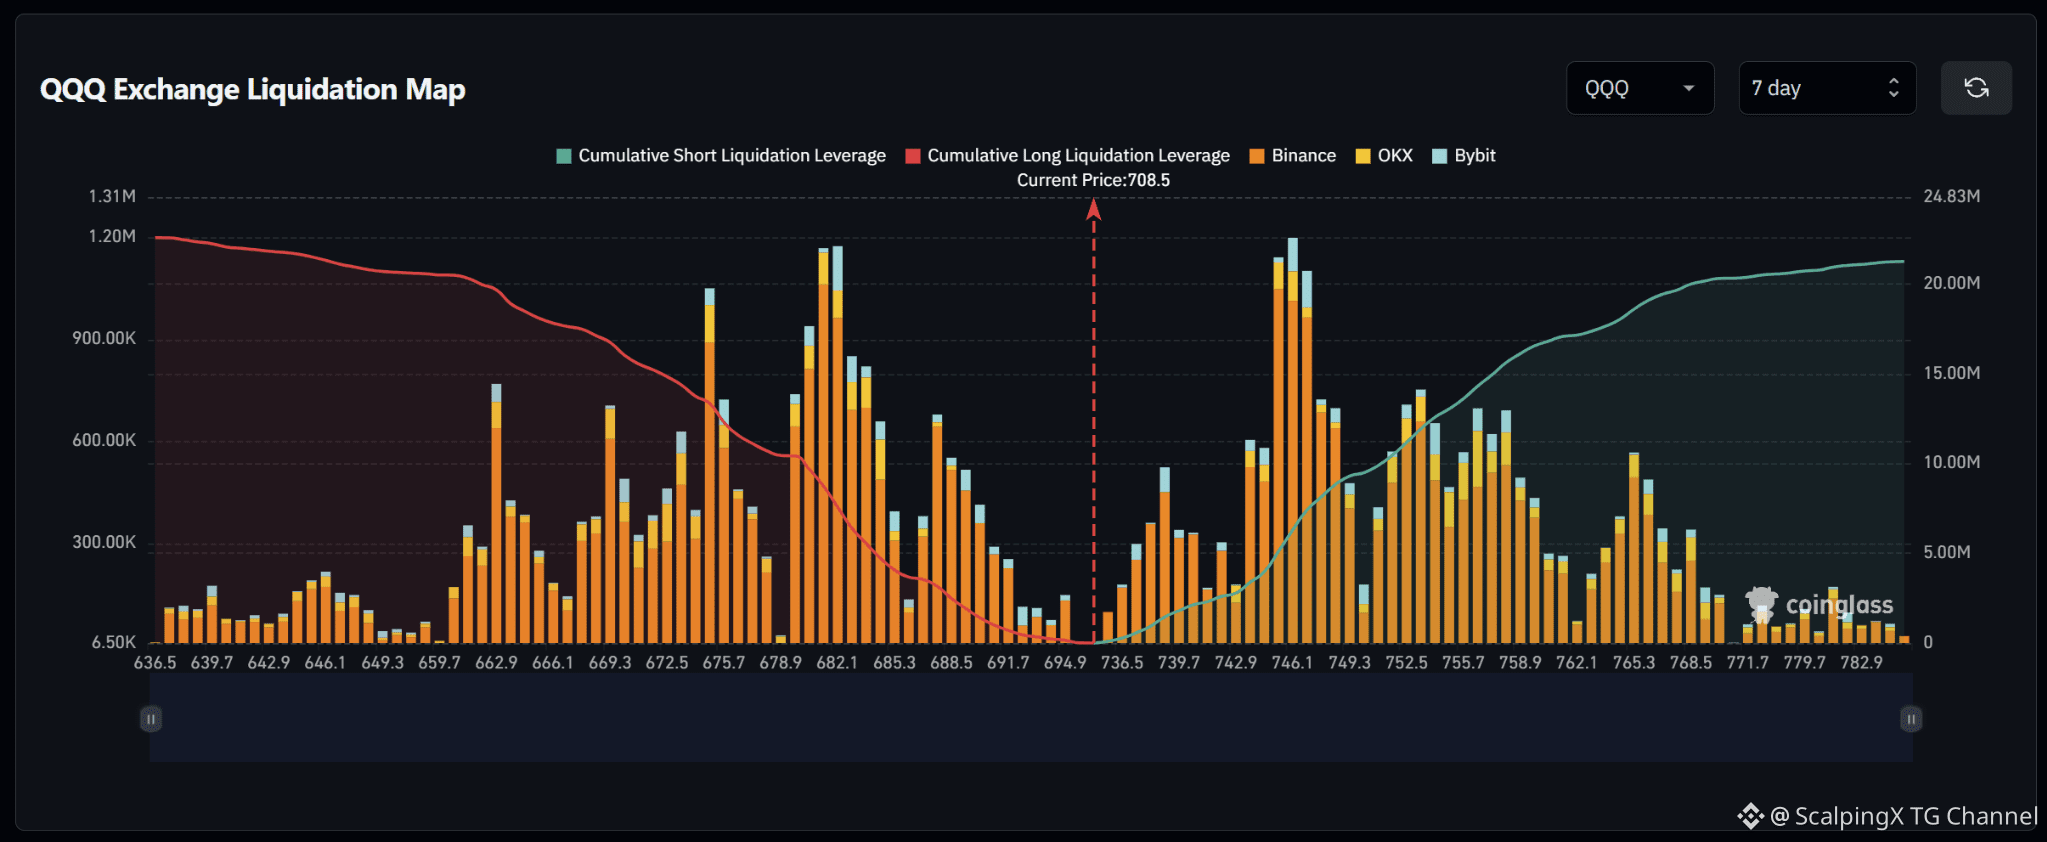The width and height of the screenshot is (2047, 842).
Task: Open the QQQ symbol dropdown
Action: (x=1640, y=88)
